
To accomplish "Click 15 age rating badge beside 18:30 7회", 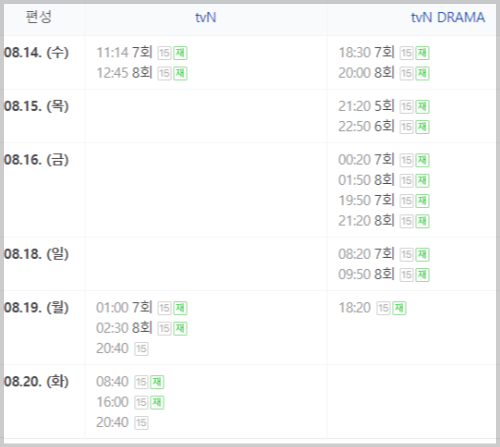I will (x=406, y=53).
